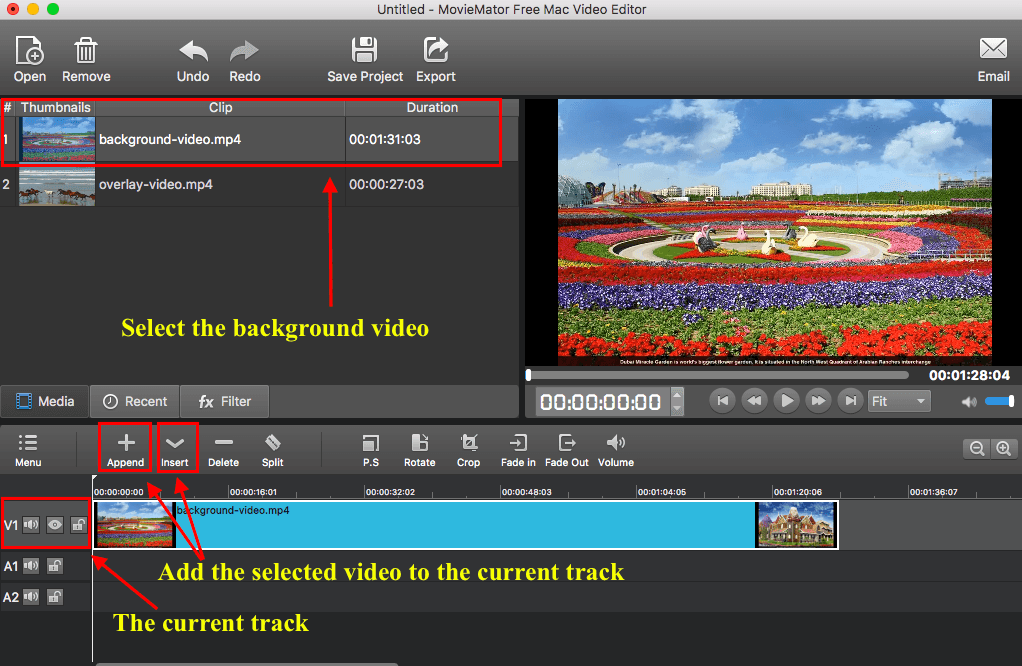Click the Duration column header
The image size is (1022, 666).
pyautogui.click(x=432, y=108)
